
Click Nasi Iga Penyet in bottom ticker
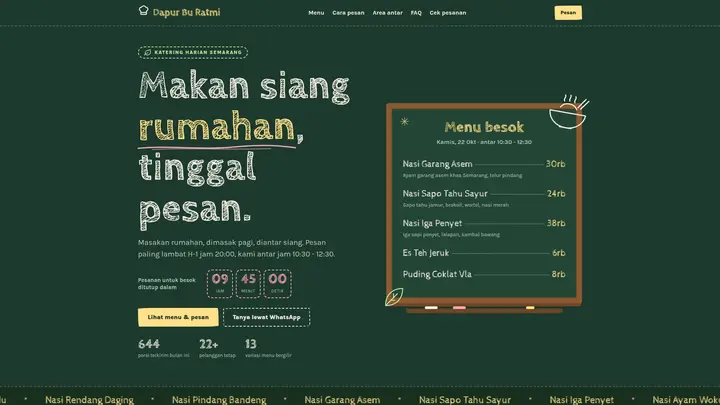(581, 400)
